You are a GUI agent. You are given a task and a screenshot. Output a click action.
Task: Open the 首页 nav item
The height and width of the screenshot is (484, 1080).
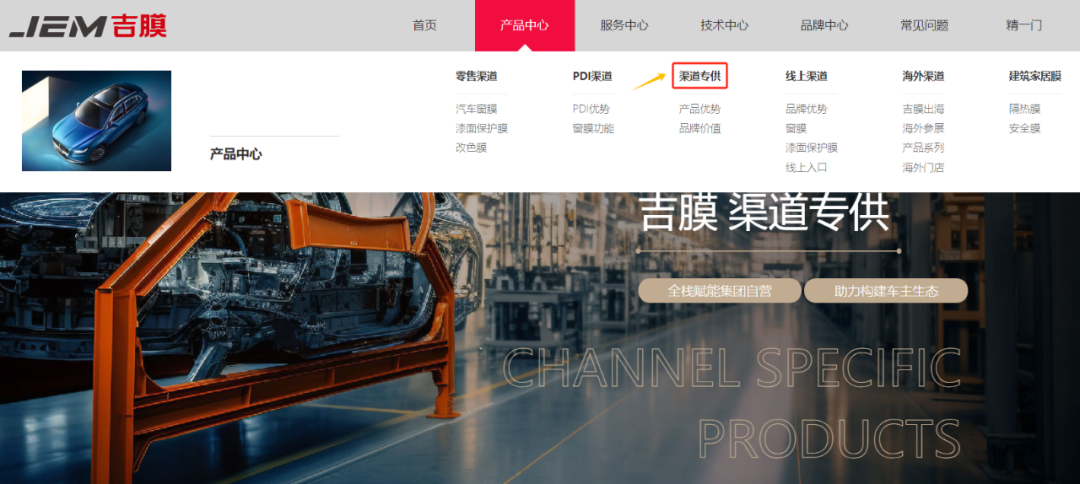pos(424,25)
